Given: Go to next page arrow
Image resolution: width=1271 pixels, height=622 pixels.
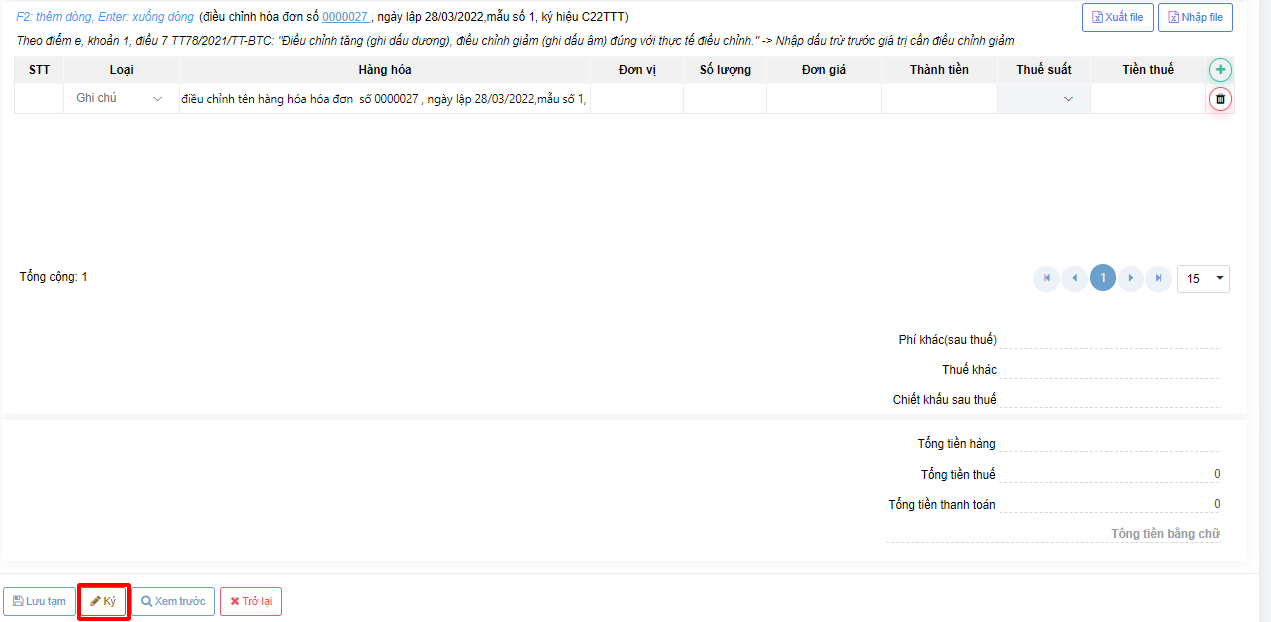Looking at the screenshot, I should click(1130, 278).
